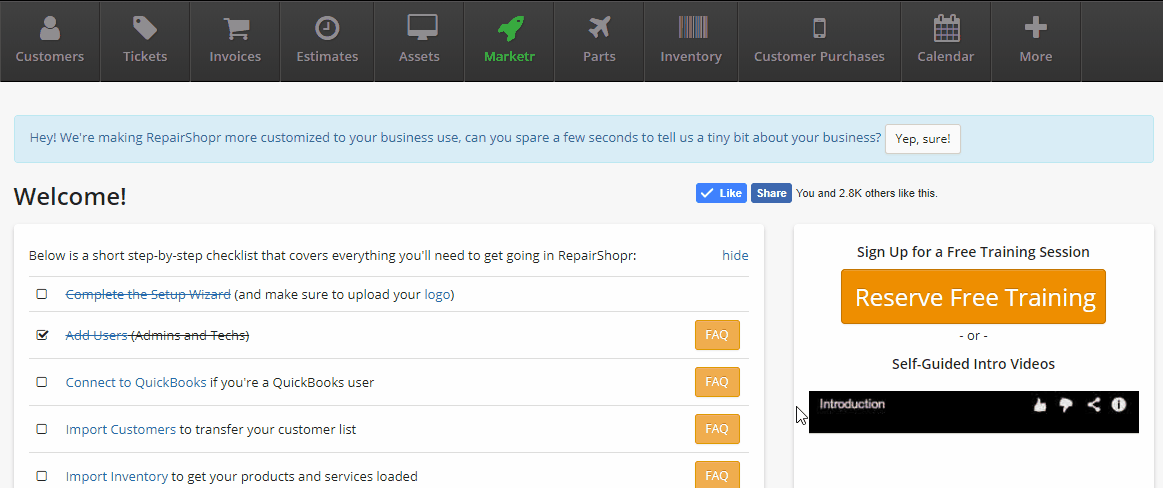Click the video share icon
The image size is (1163, 488).
click(1093, 404)
